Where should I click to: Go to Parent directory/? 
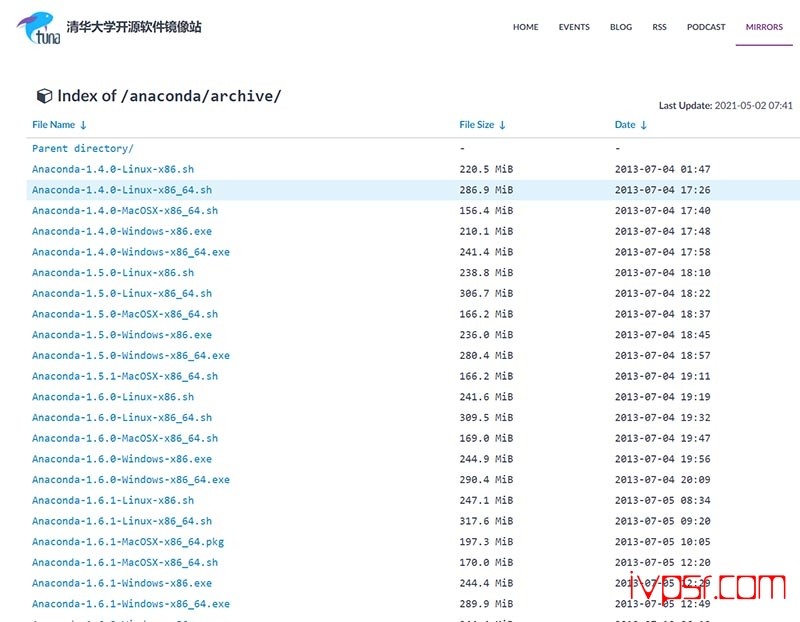coord(83,148)
